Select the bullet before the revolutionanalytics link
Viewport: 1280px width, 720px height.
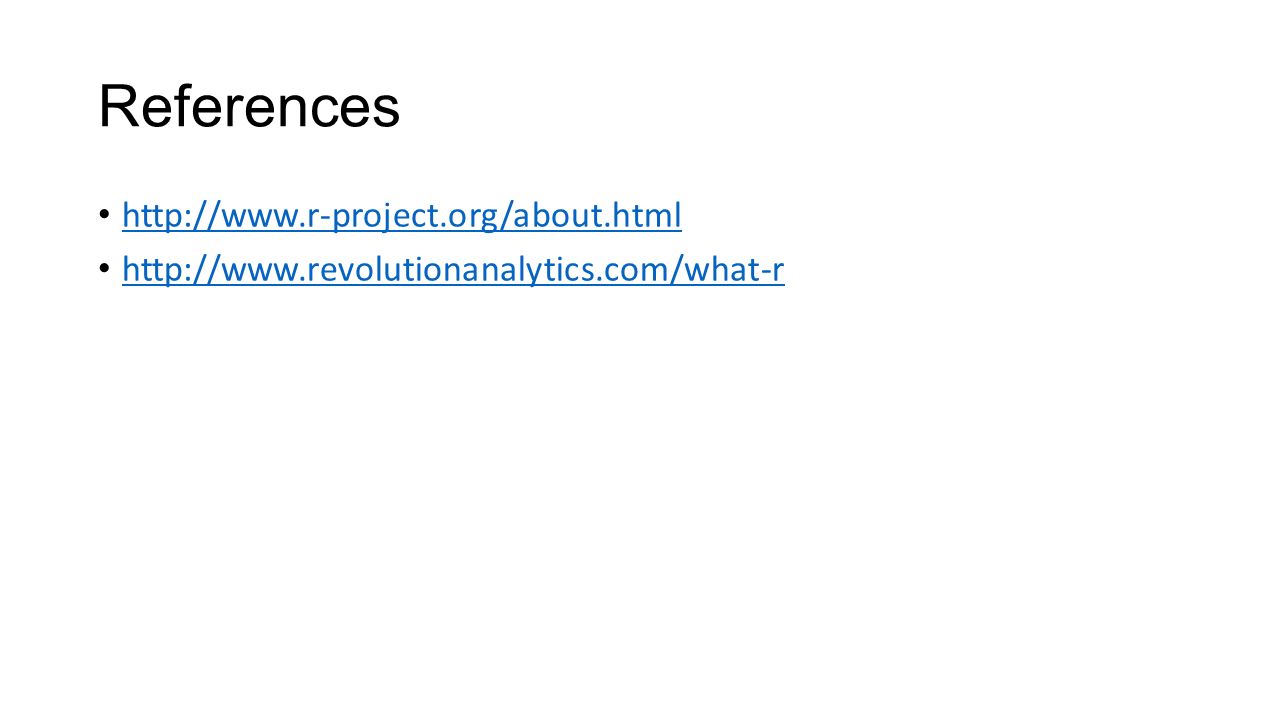[105, 269]
